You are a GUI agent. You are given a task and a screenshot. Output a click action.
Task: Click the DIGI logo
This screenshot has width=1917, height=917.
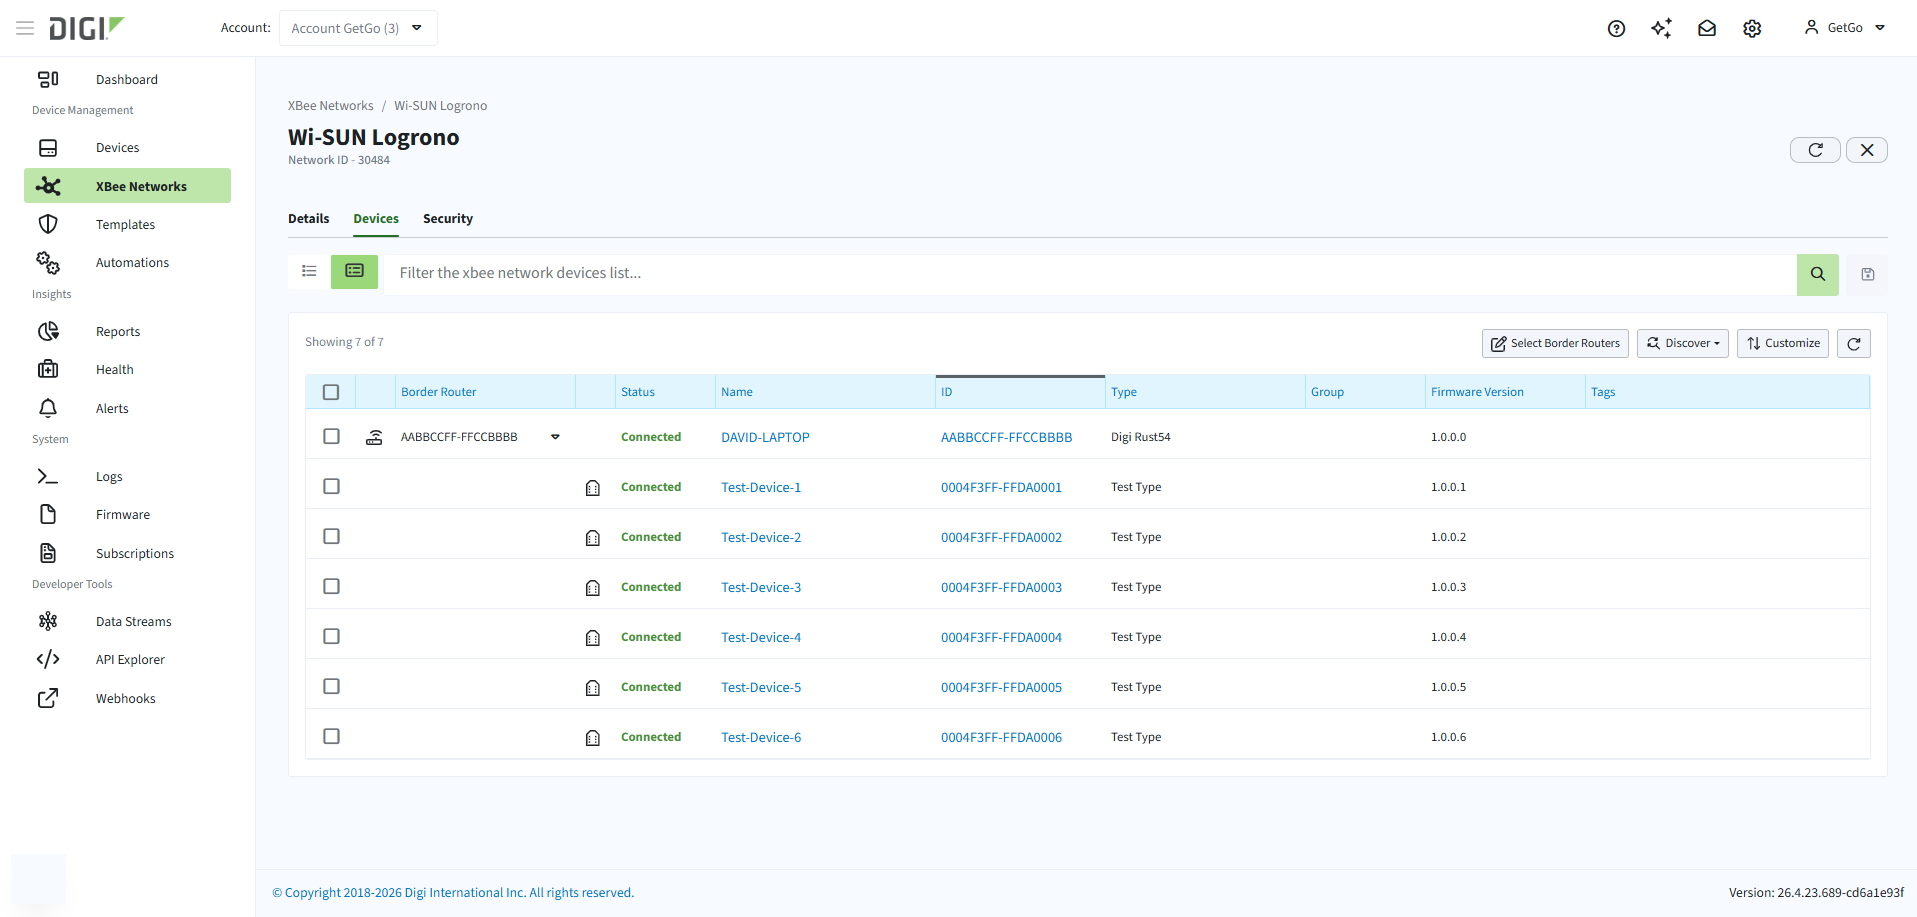[x=86, y=28]
